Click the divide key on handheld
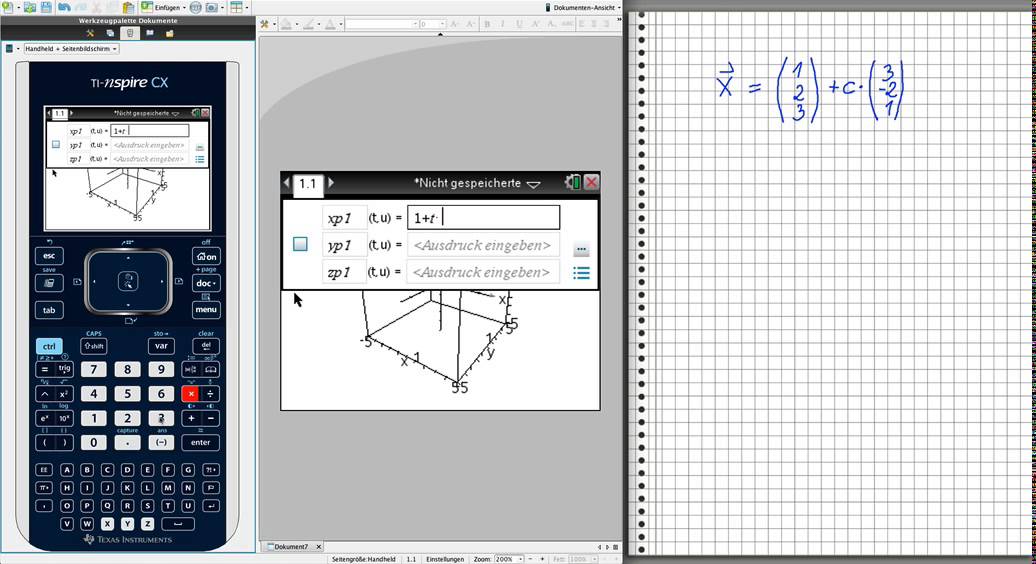The image size is (1036, 564). click(210, 394)
